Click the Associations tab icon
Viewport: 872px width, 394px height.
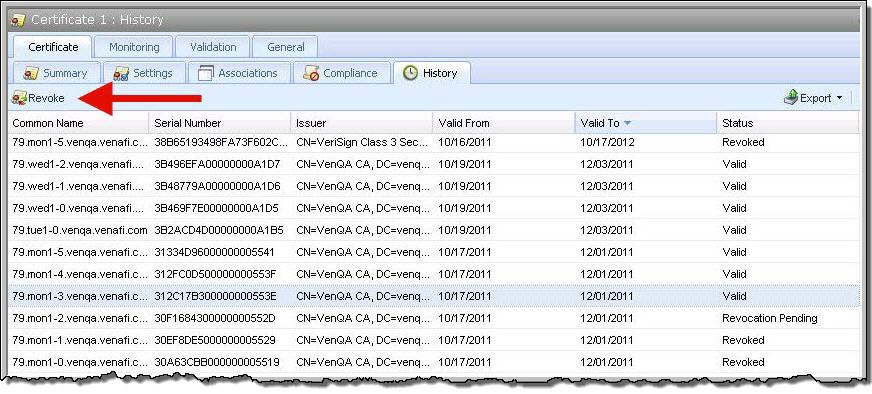pos(206,73)
